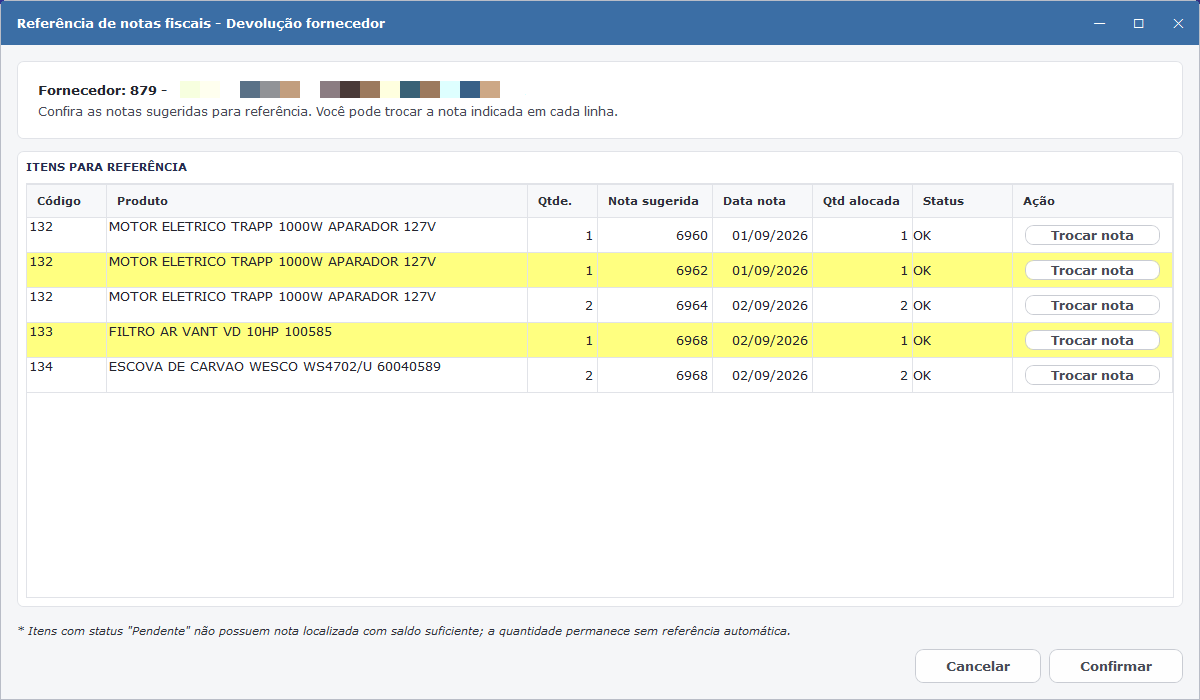Viewport: 1200px width, 700px height.
Task: Cancel the reference dialog
Action: point(978,666)
